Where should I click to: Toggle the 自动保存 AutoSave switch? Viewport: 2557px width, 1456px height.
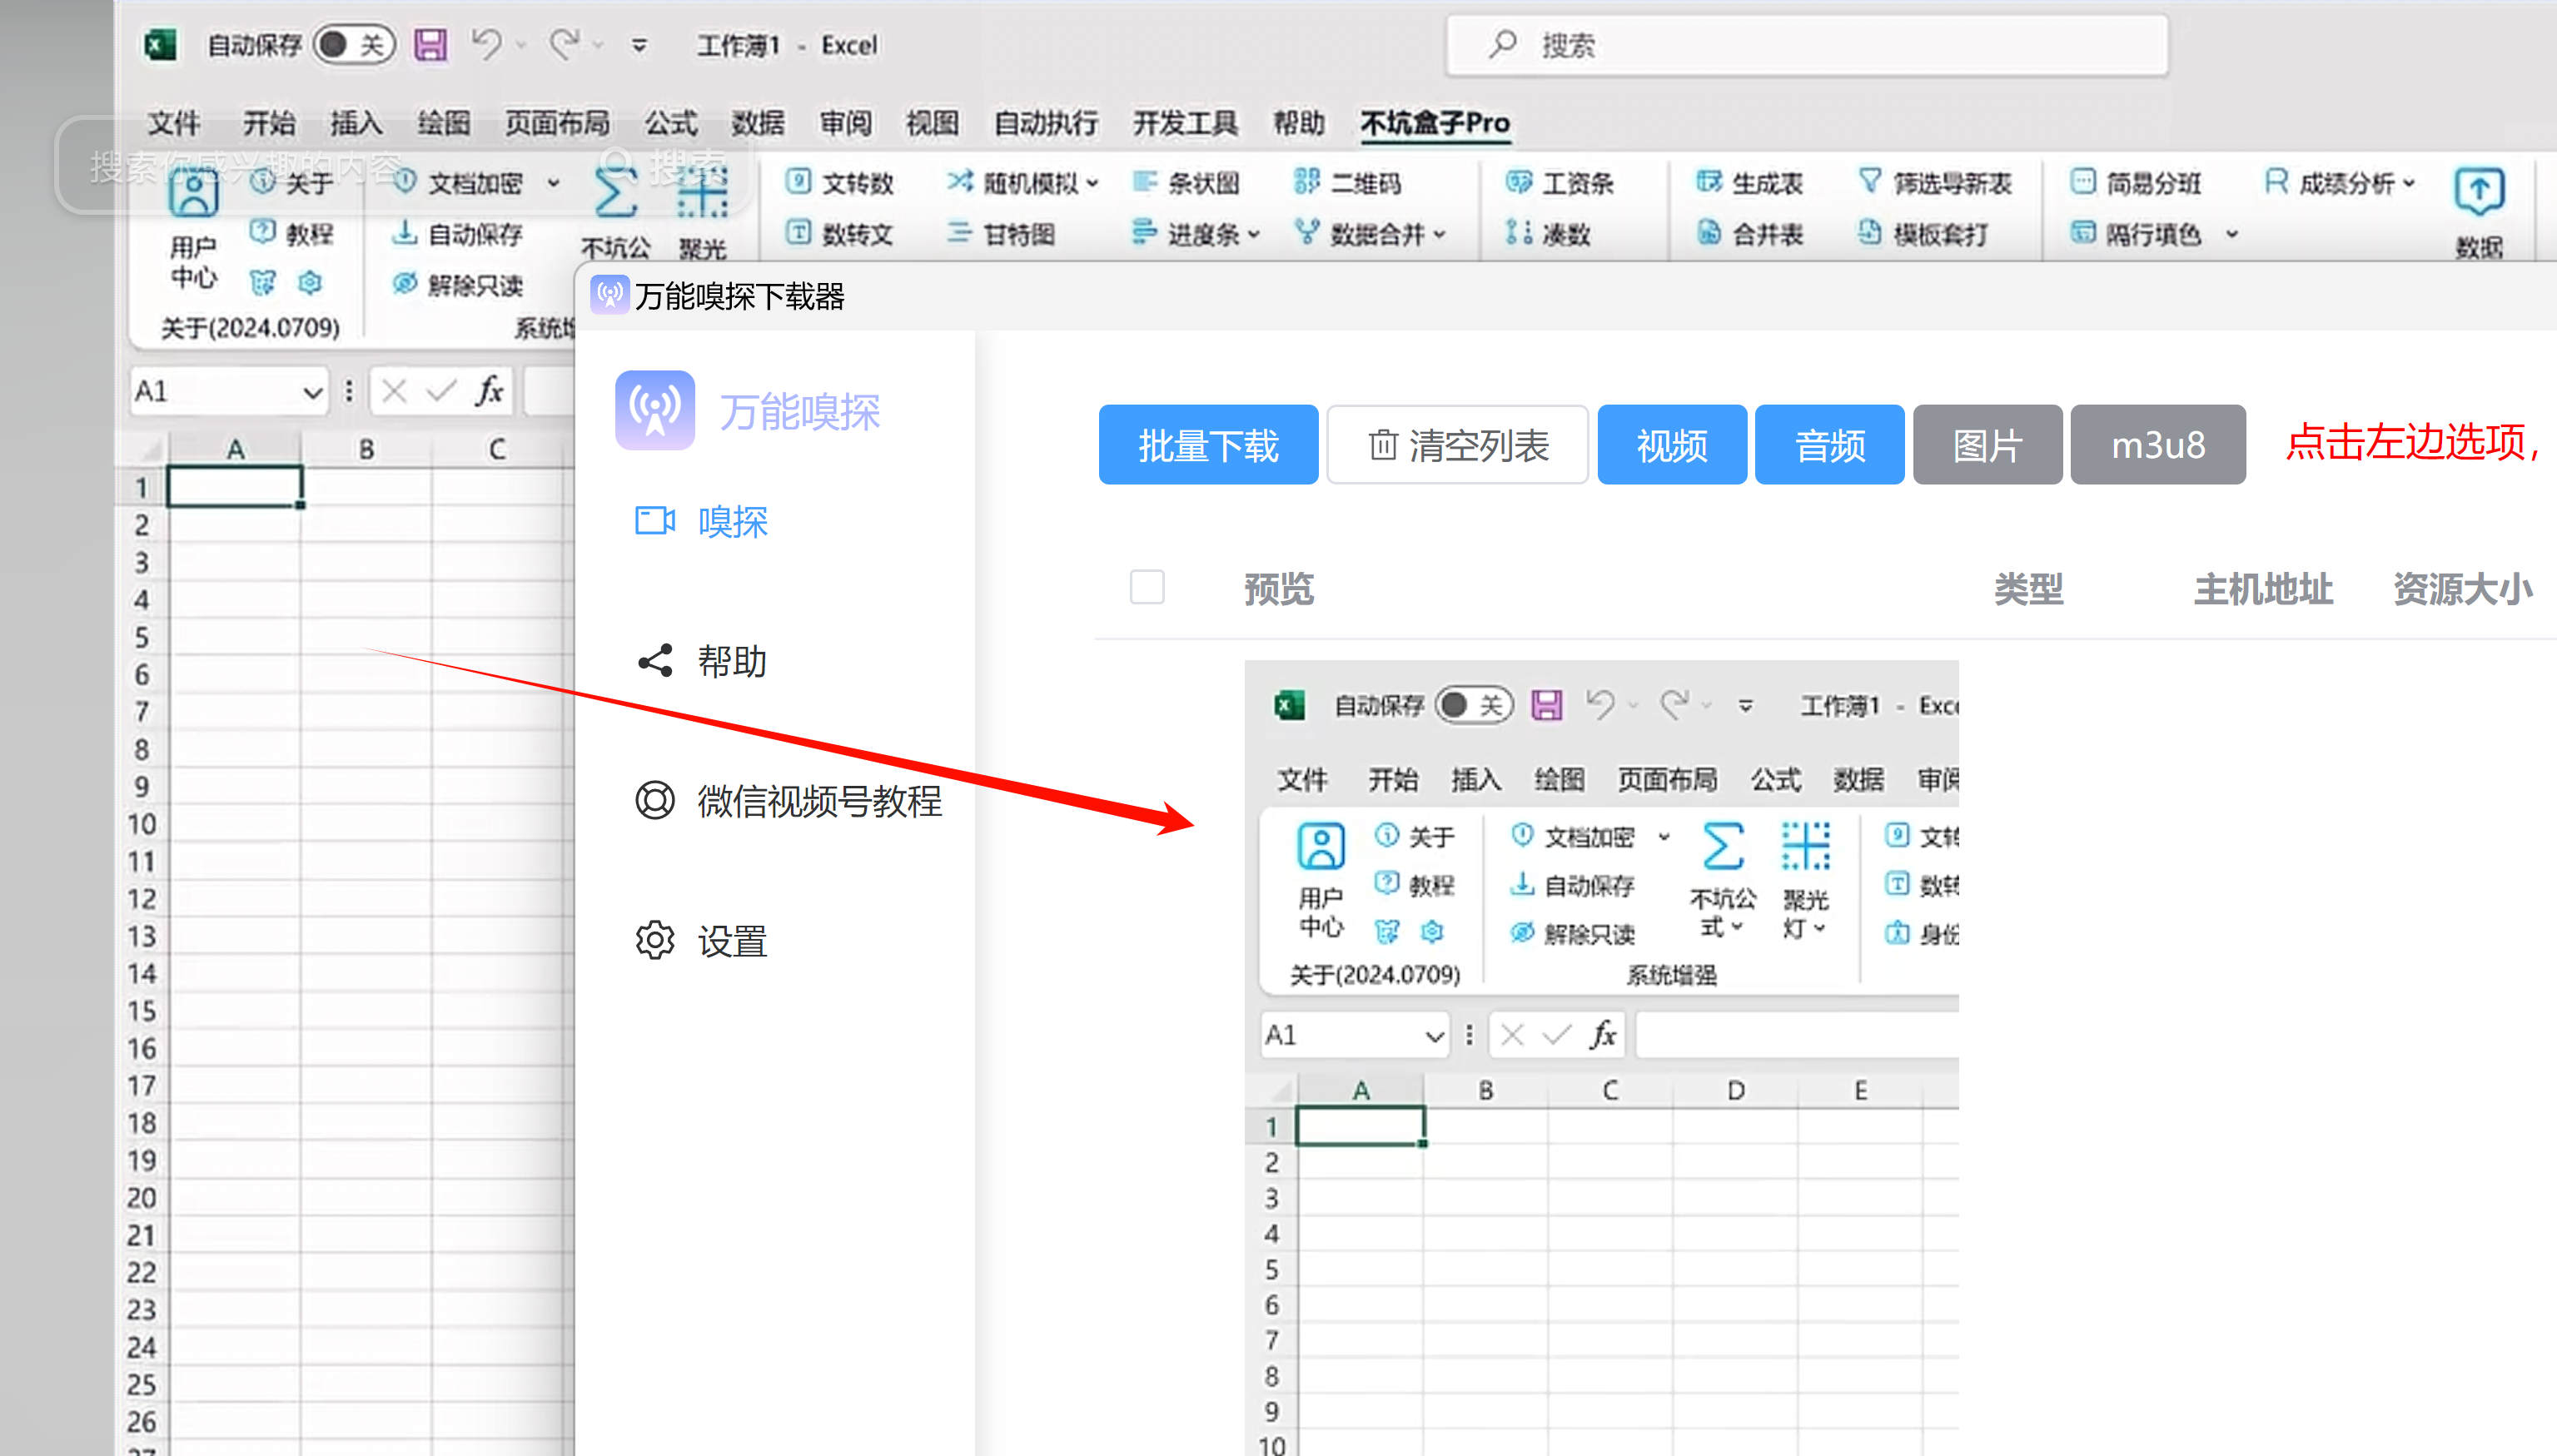pyautogui.click(x=353, y=45)
